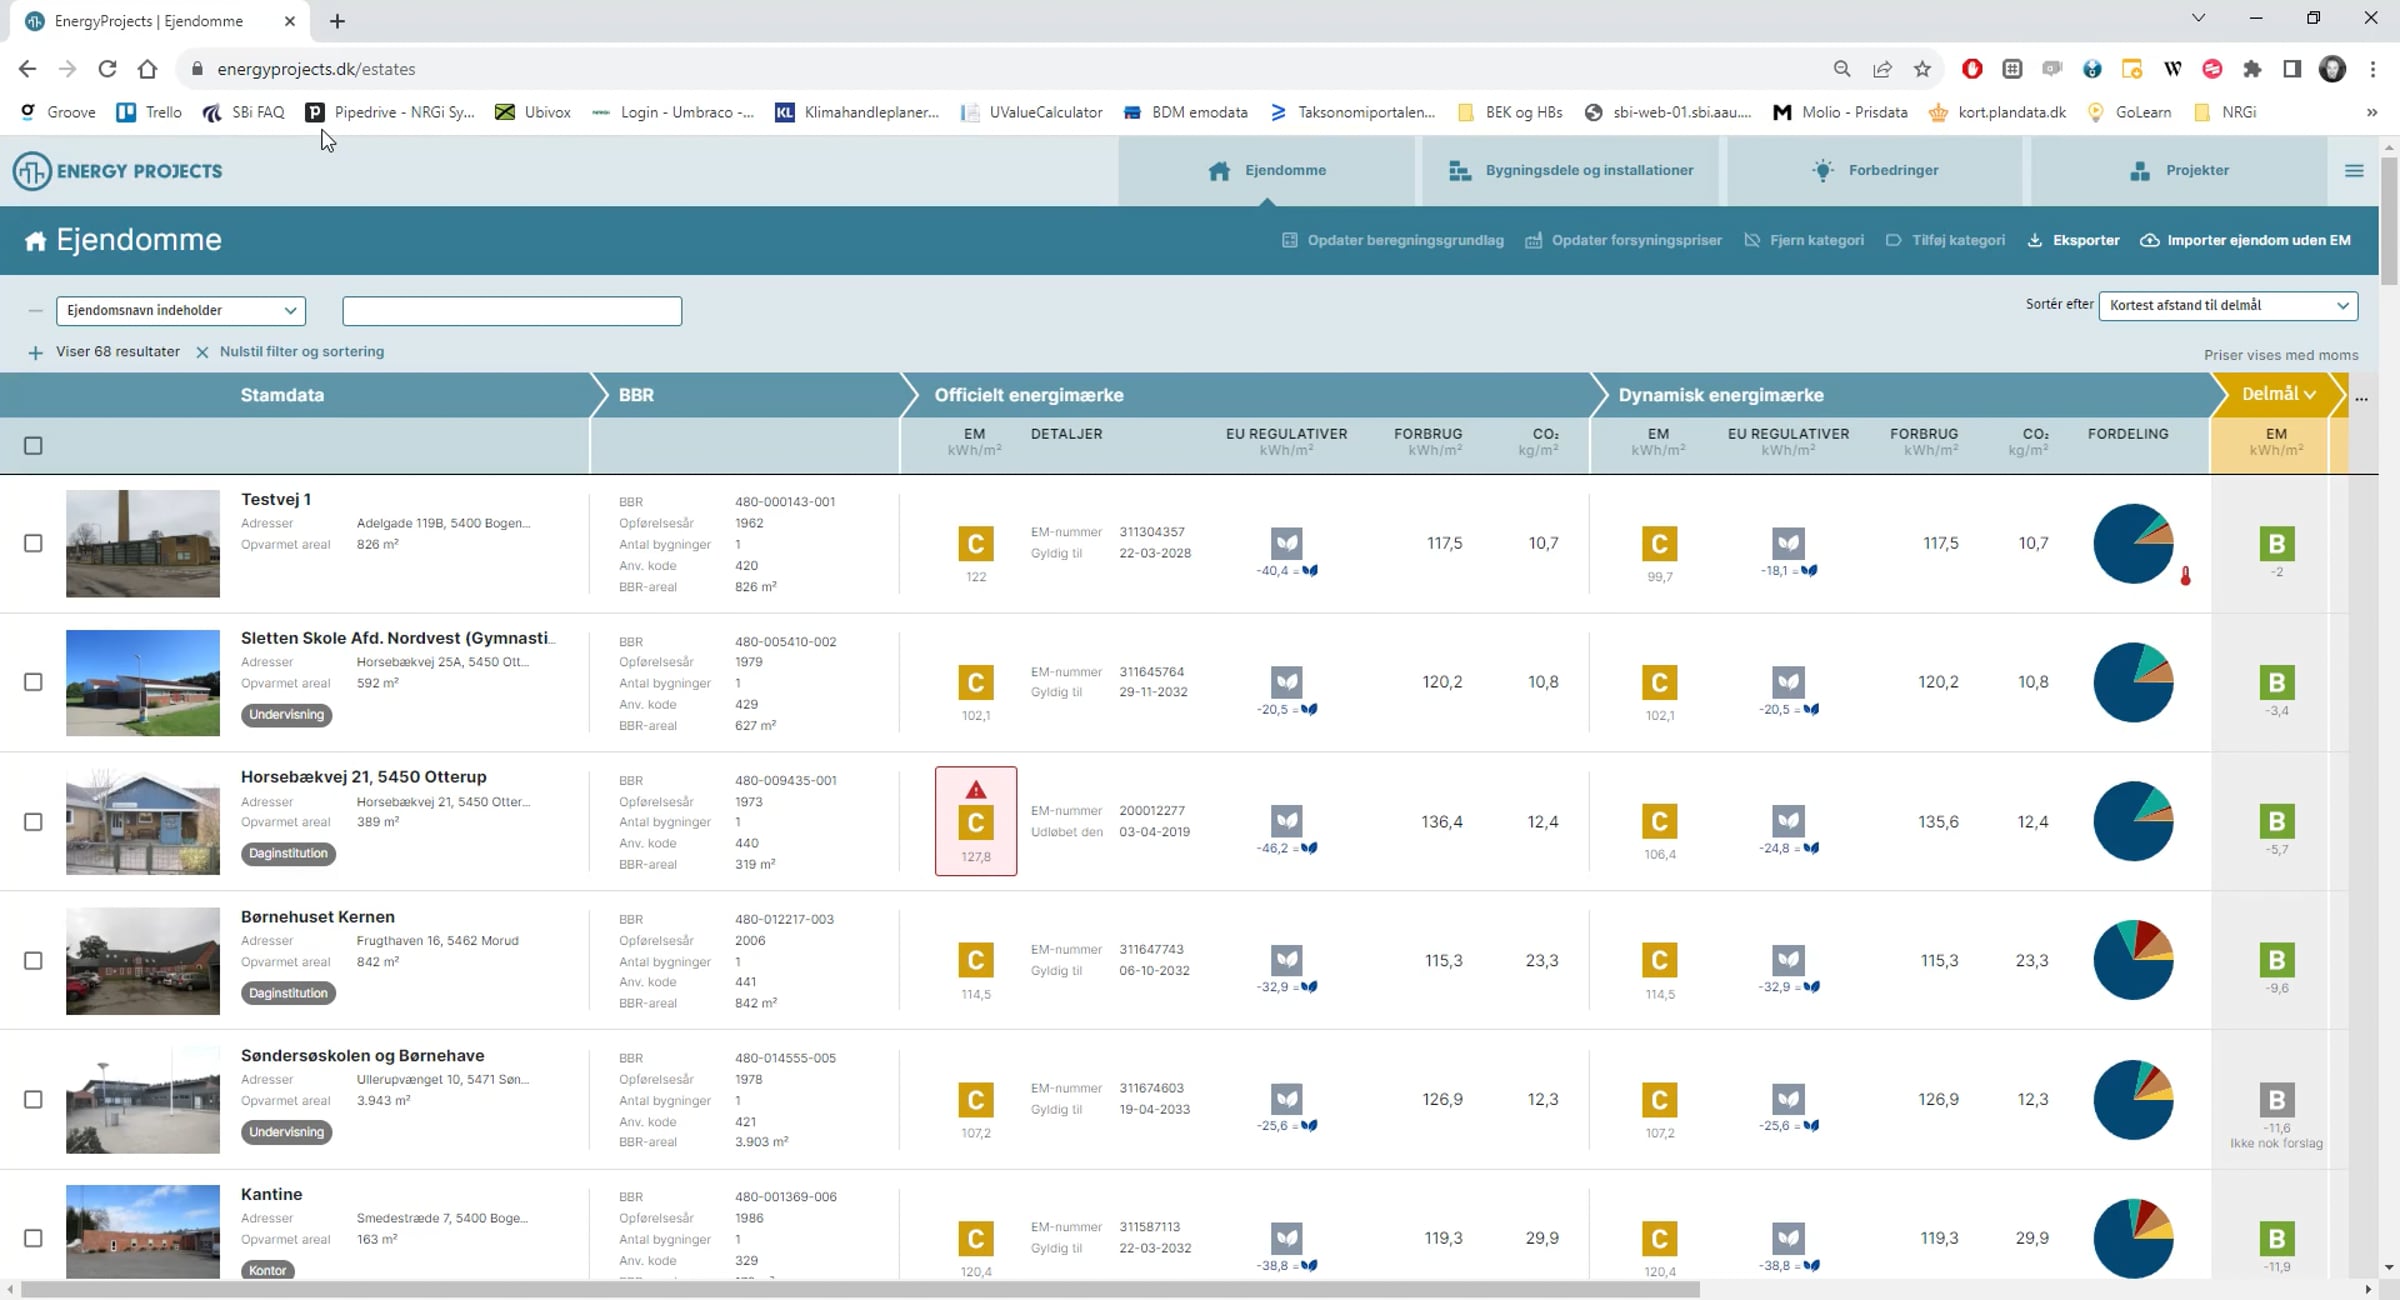
Task: Open the Sortér efter dropdown
Action: tap(2227, 305)
